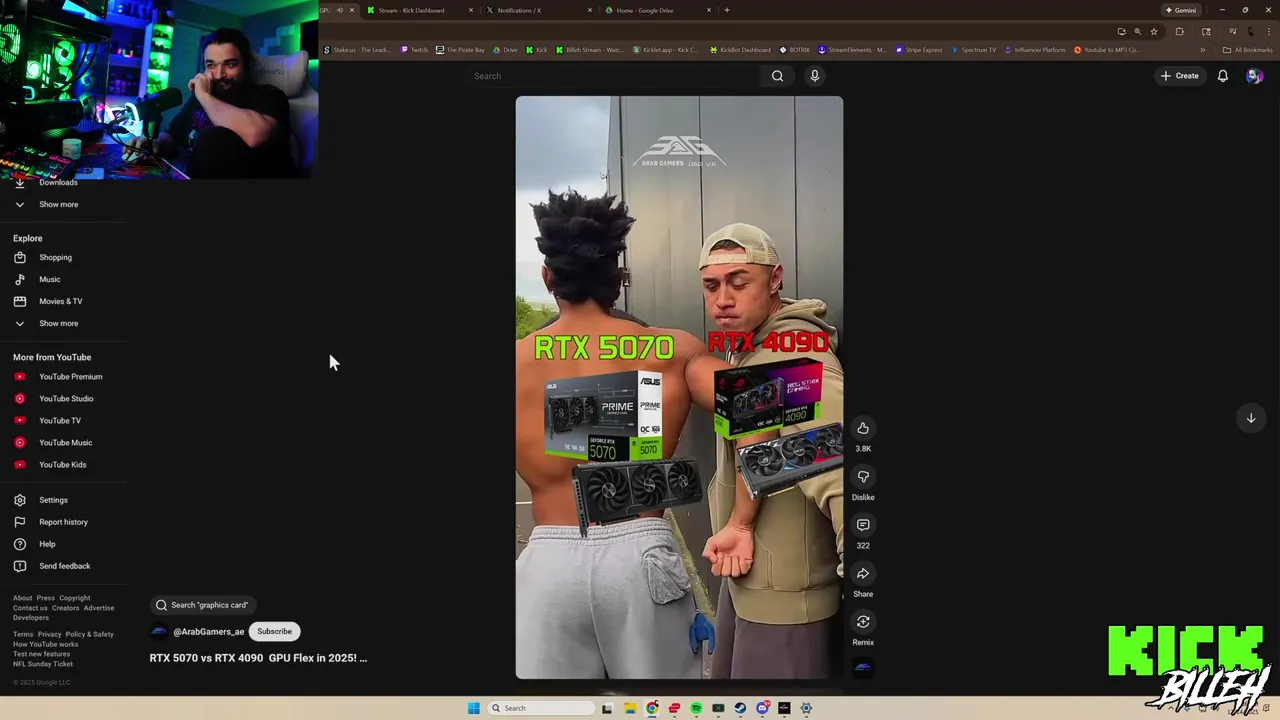Remix this short
Viewport: 1280px width, 720px height.
(863, 622)
